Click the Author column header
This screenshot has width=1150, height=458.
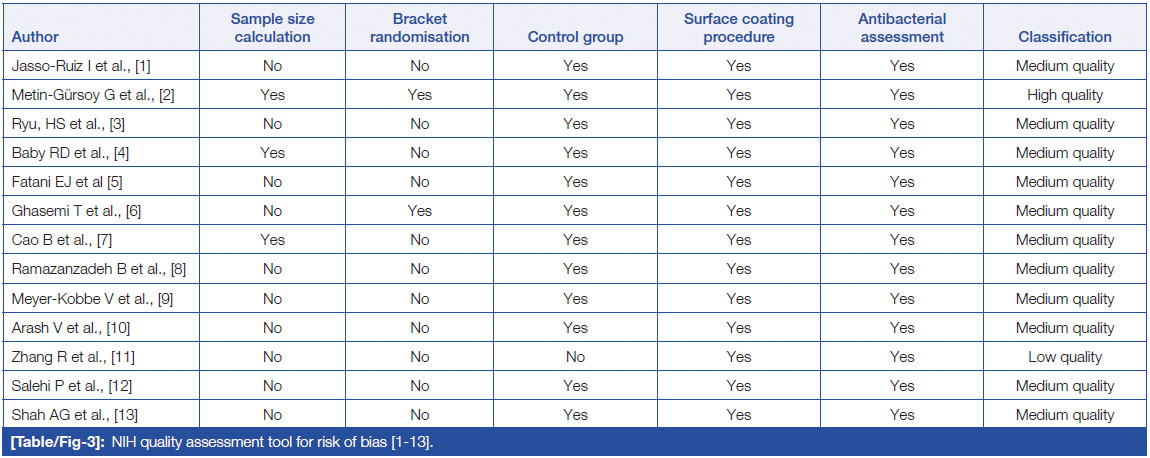coord(35,37)
